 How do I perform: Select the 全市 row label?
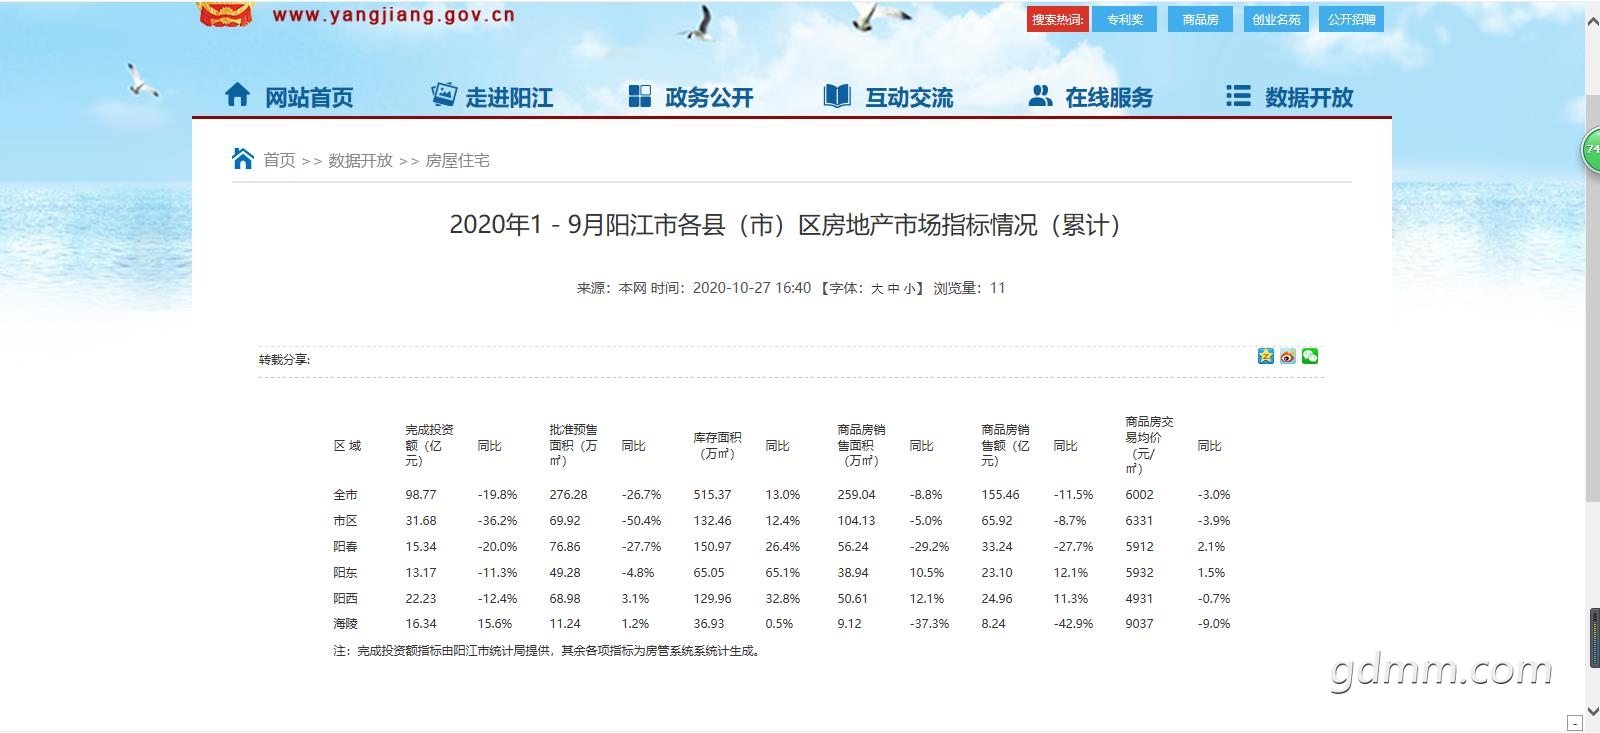pyautogui.click(x=345, y=495)
